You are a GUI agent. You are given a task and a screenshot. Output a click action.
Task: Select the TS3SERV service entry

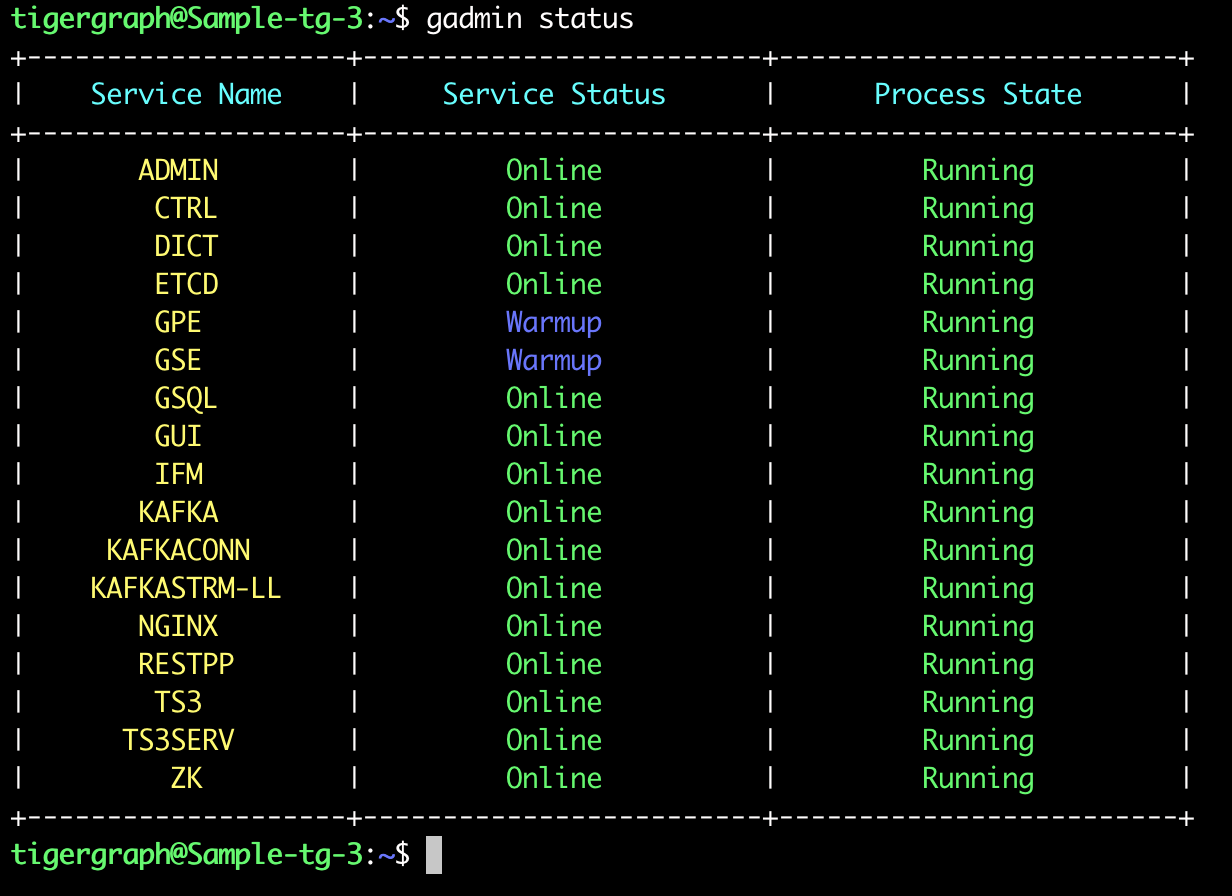point(179,740)
